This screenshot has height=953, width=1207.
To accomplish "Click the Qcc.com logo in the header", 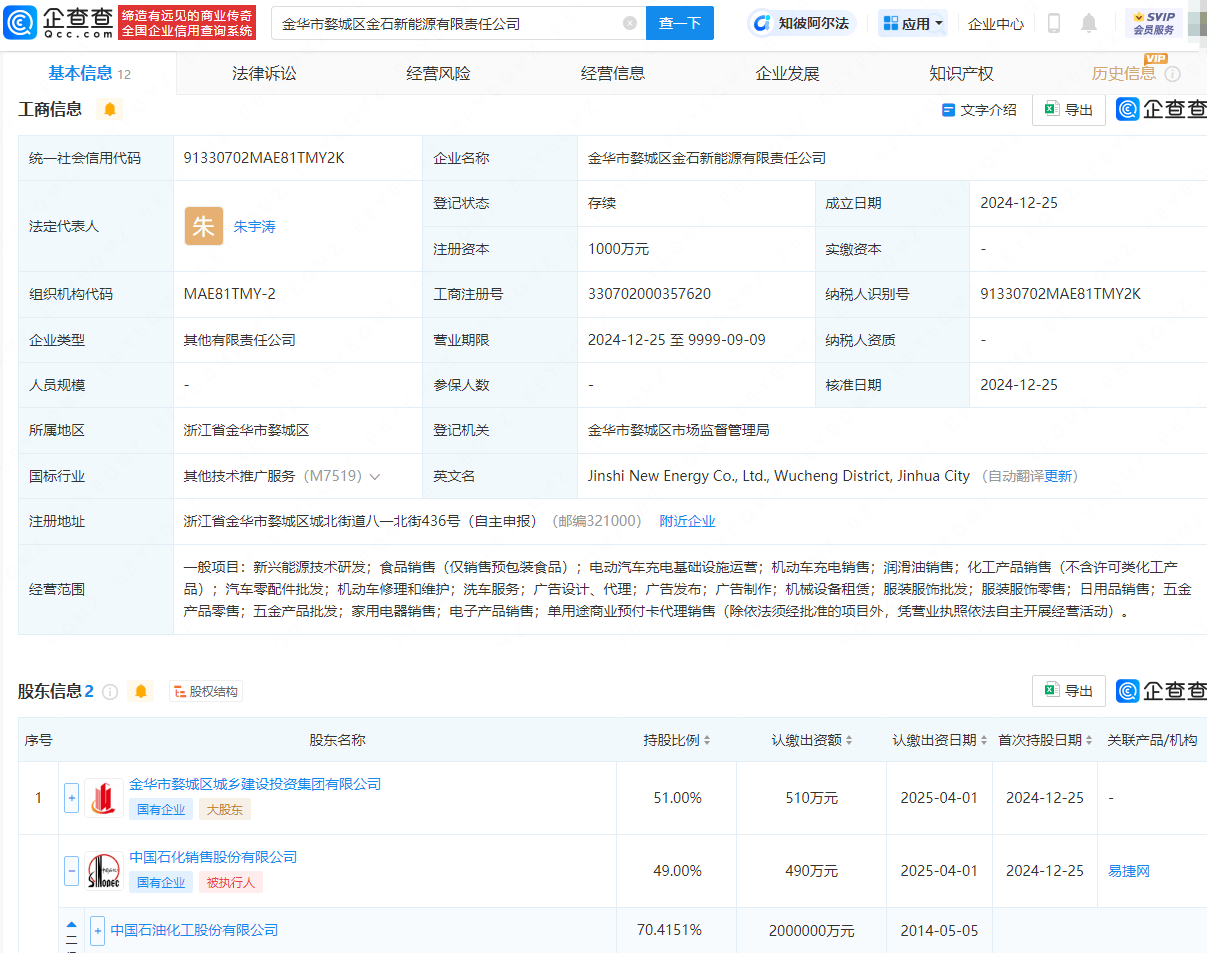I will point(60,22).
